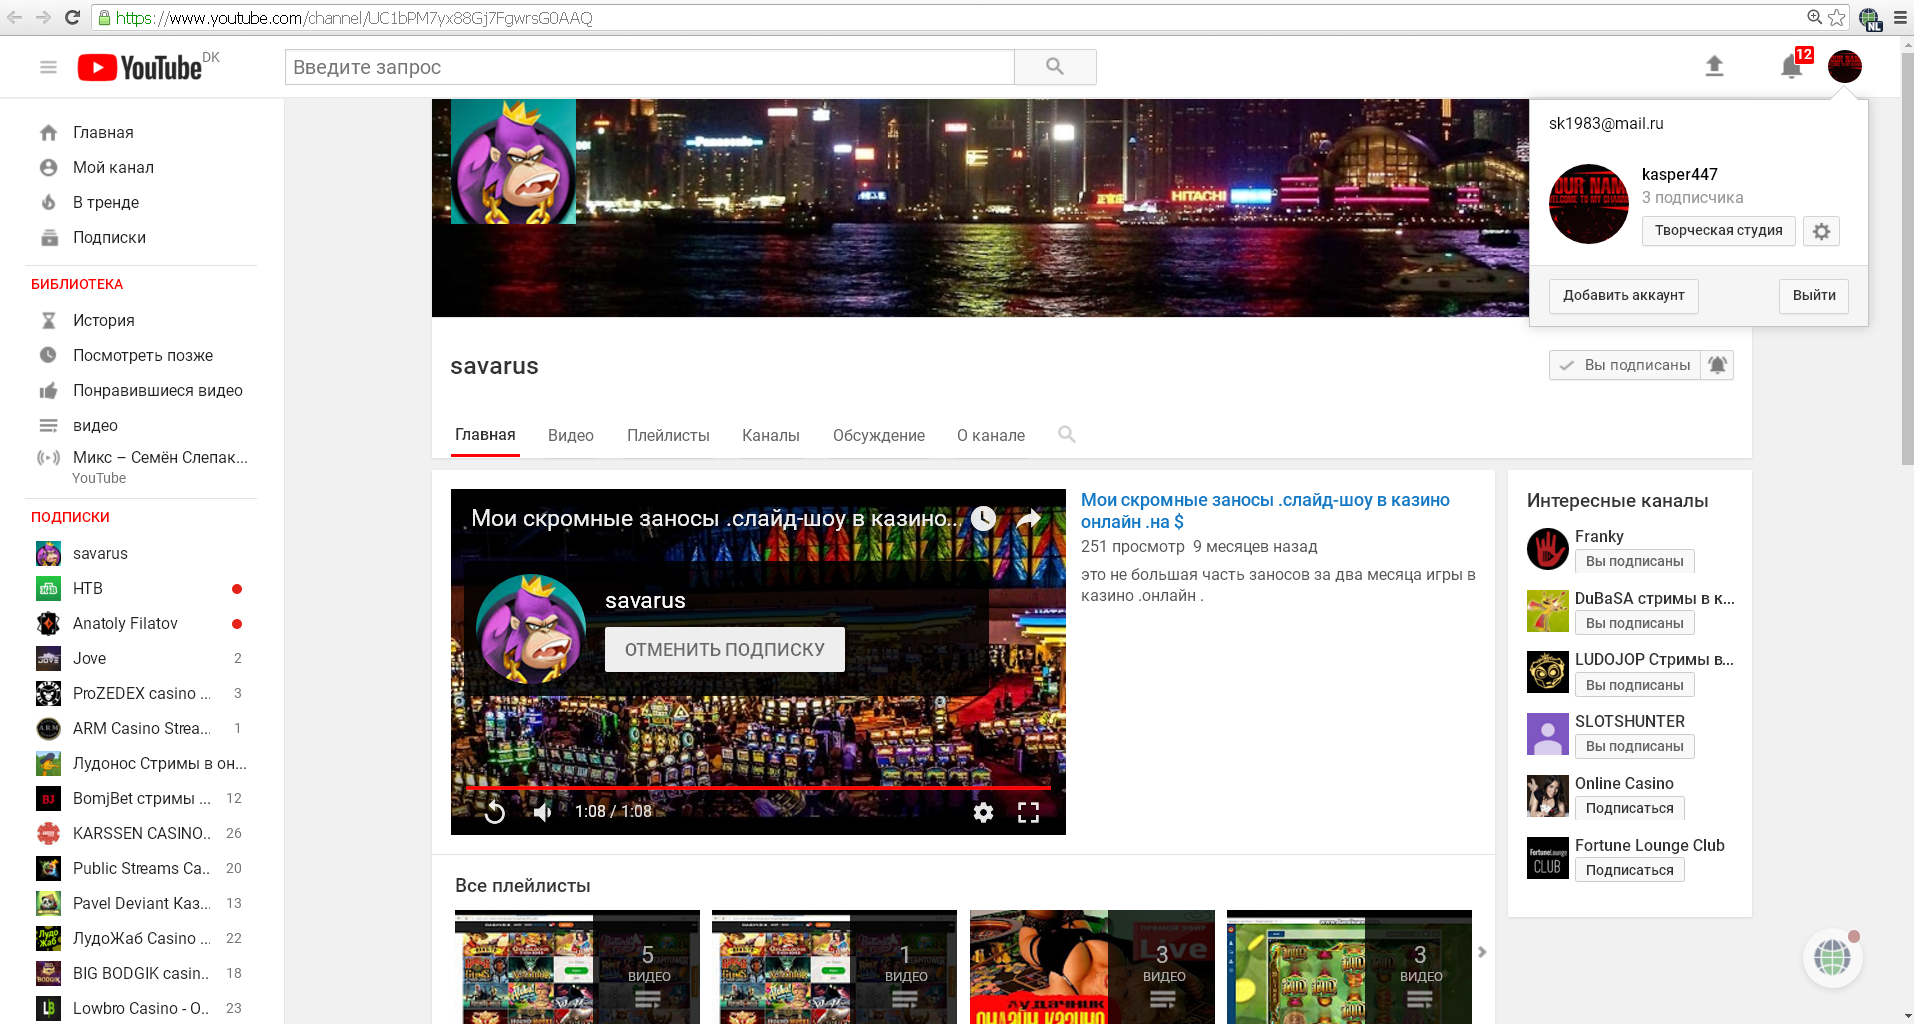Open 'В тренде' in the sidebar

click(106, 202)
